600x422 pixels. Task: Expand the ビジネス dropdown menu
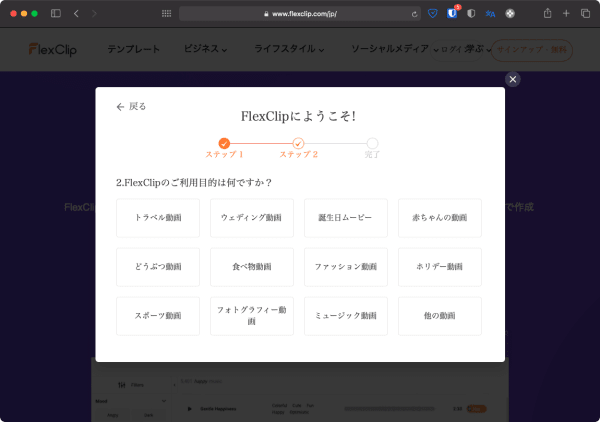pyautogui.click(x=205, y=49)
